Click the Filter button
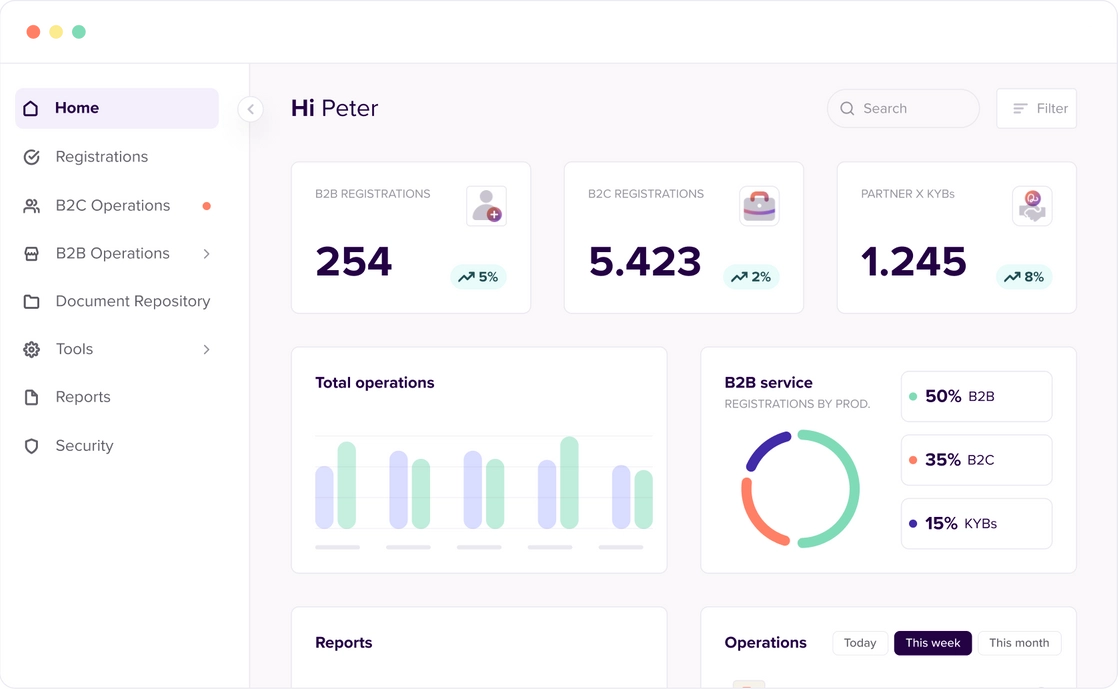The image size is (1118, 689). tap(1036, 108)
